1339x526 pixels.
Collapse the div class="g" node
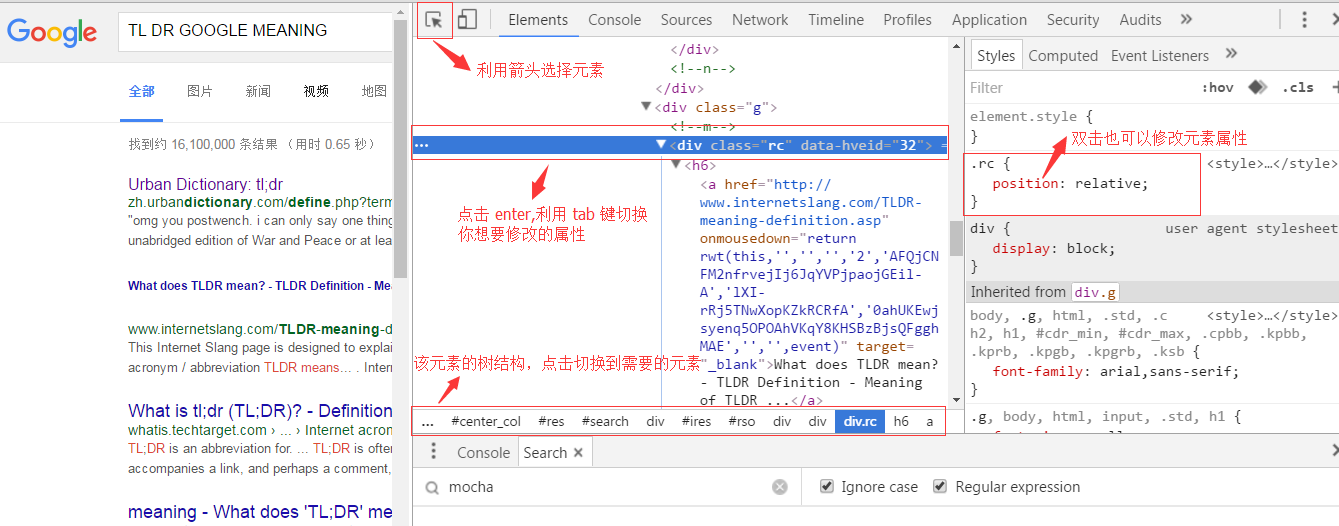pyautogui.click(x=646, y=107)
